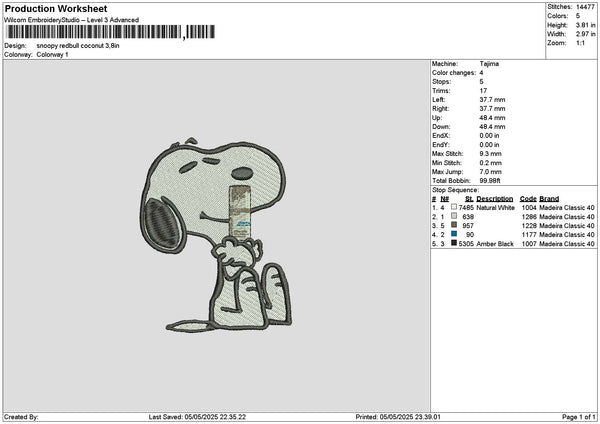
Task: Select the 'EndX:' label
Action: (x=441, y=136)
